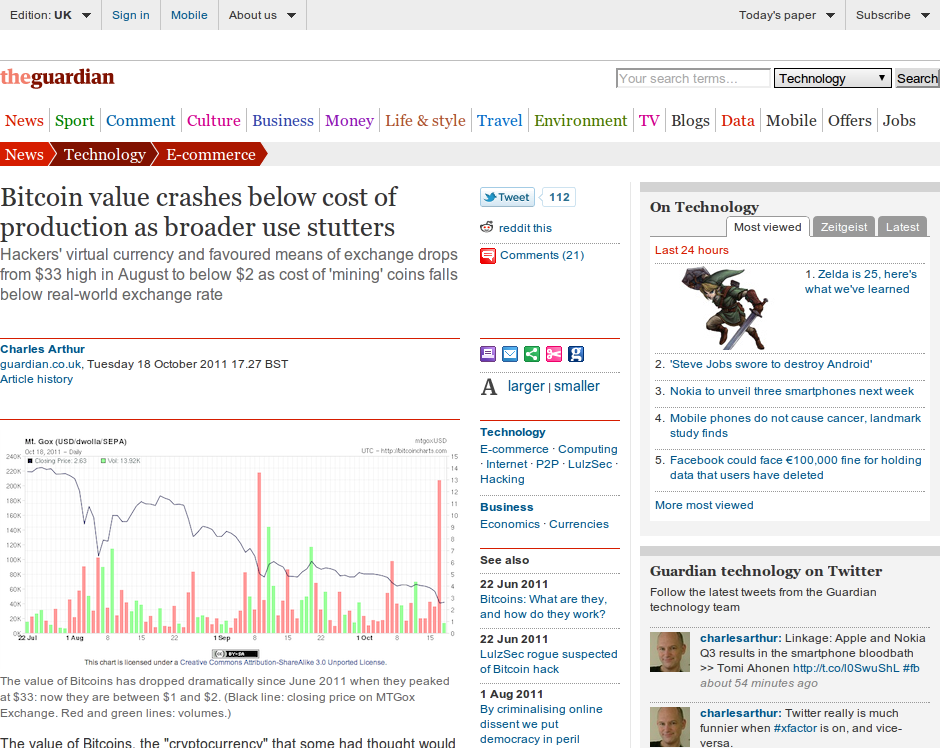This screenshot has width=940, height=748.
Task: Click the blue email envelope icon
Action: [x=510, y=354]
